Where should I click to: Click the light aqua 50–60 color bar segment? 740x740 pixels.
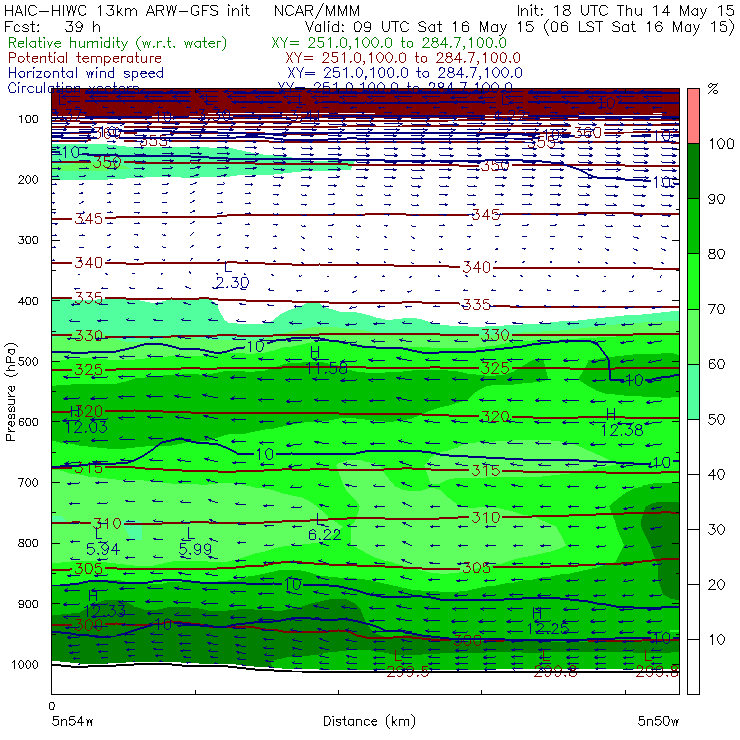pyautogui.click(x=693, y=392)
